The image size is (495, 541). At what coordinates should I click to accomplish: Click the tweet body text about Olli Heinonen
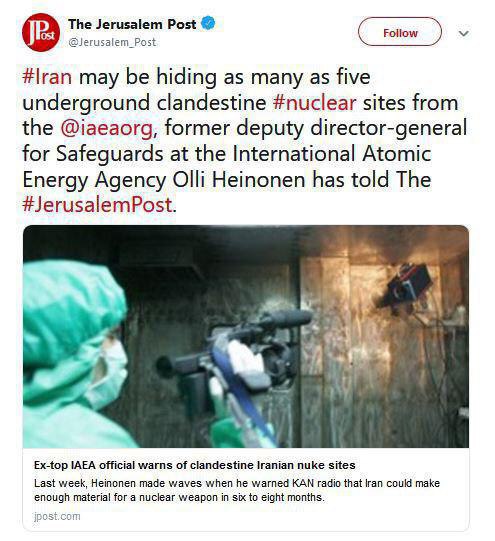click(244, 141)
